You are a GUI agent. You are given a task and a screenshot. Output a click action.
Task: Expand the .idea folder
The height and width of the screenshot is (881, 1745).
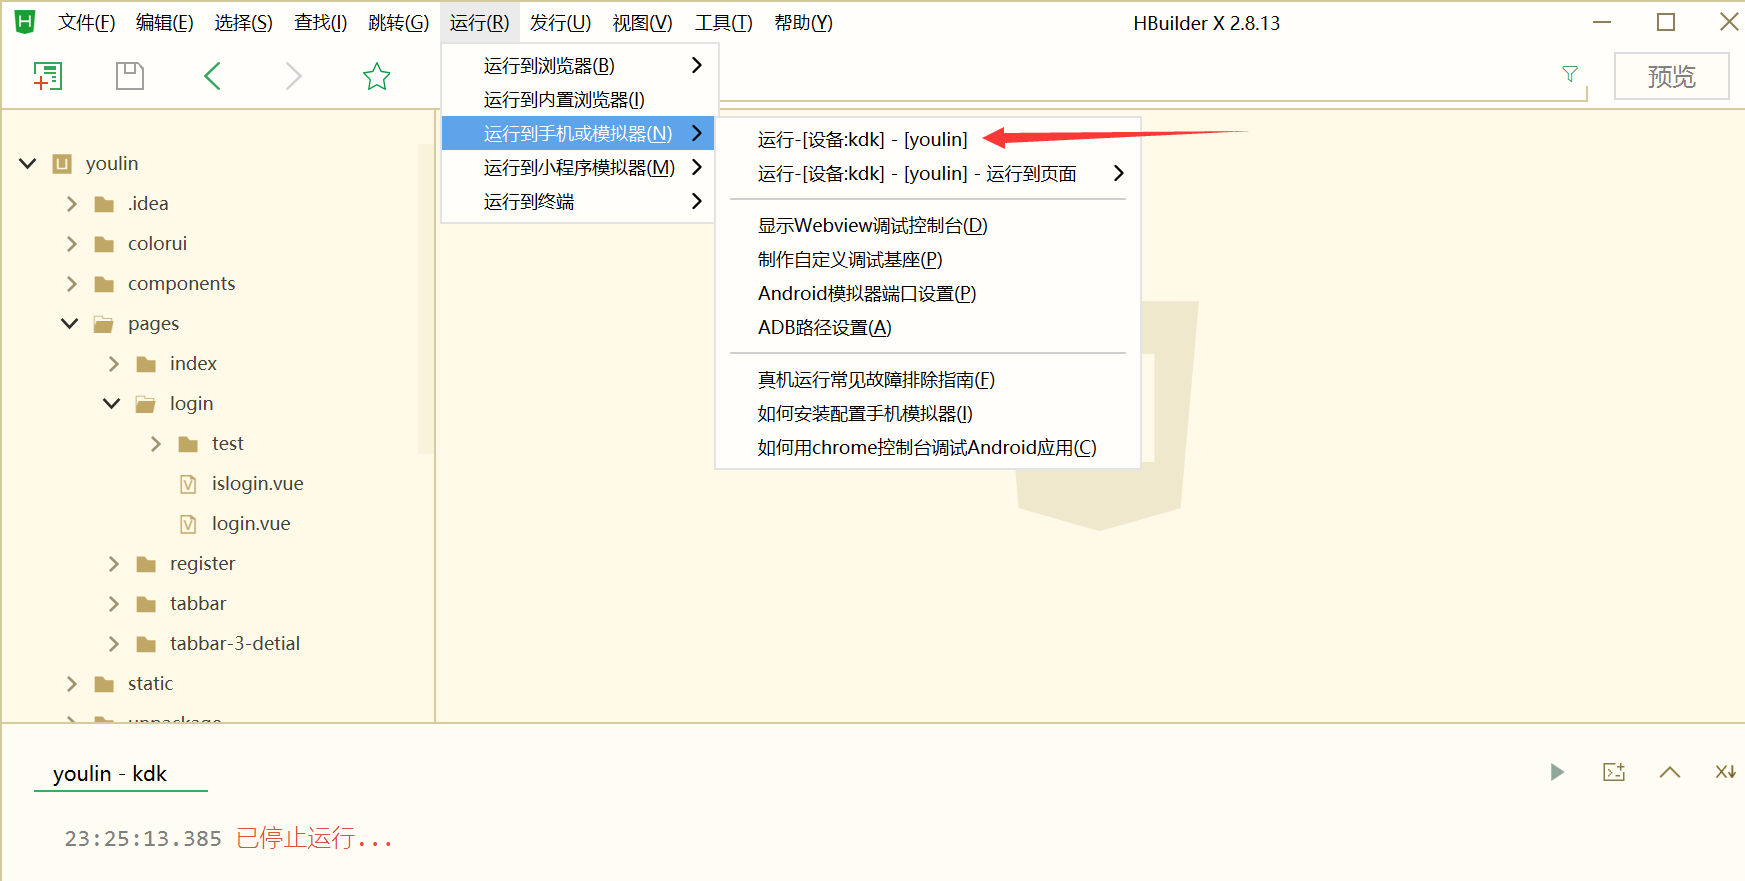click(71, 204)
